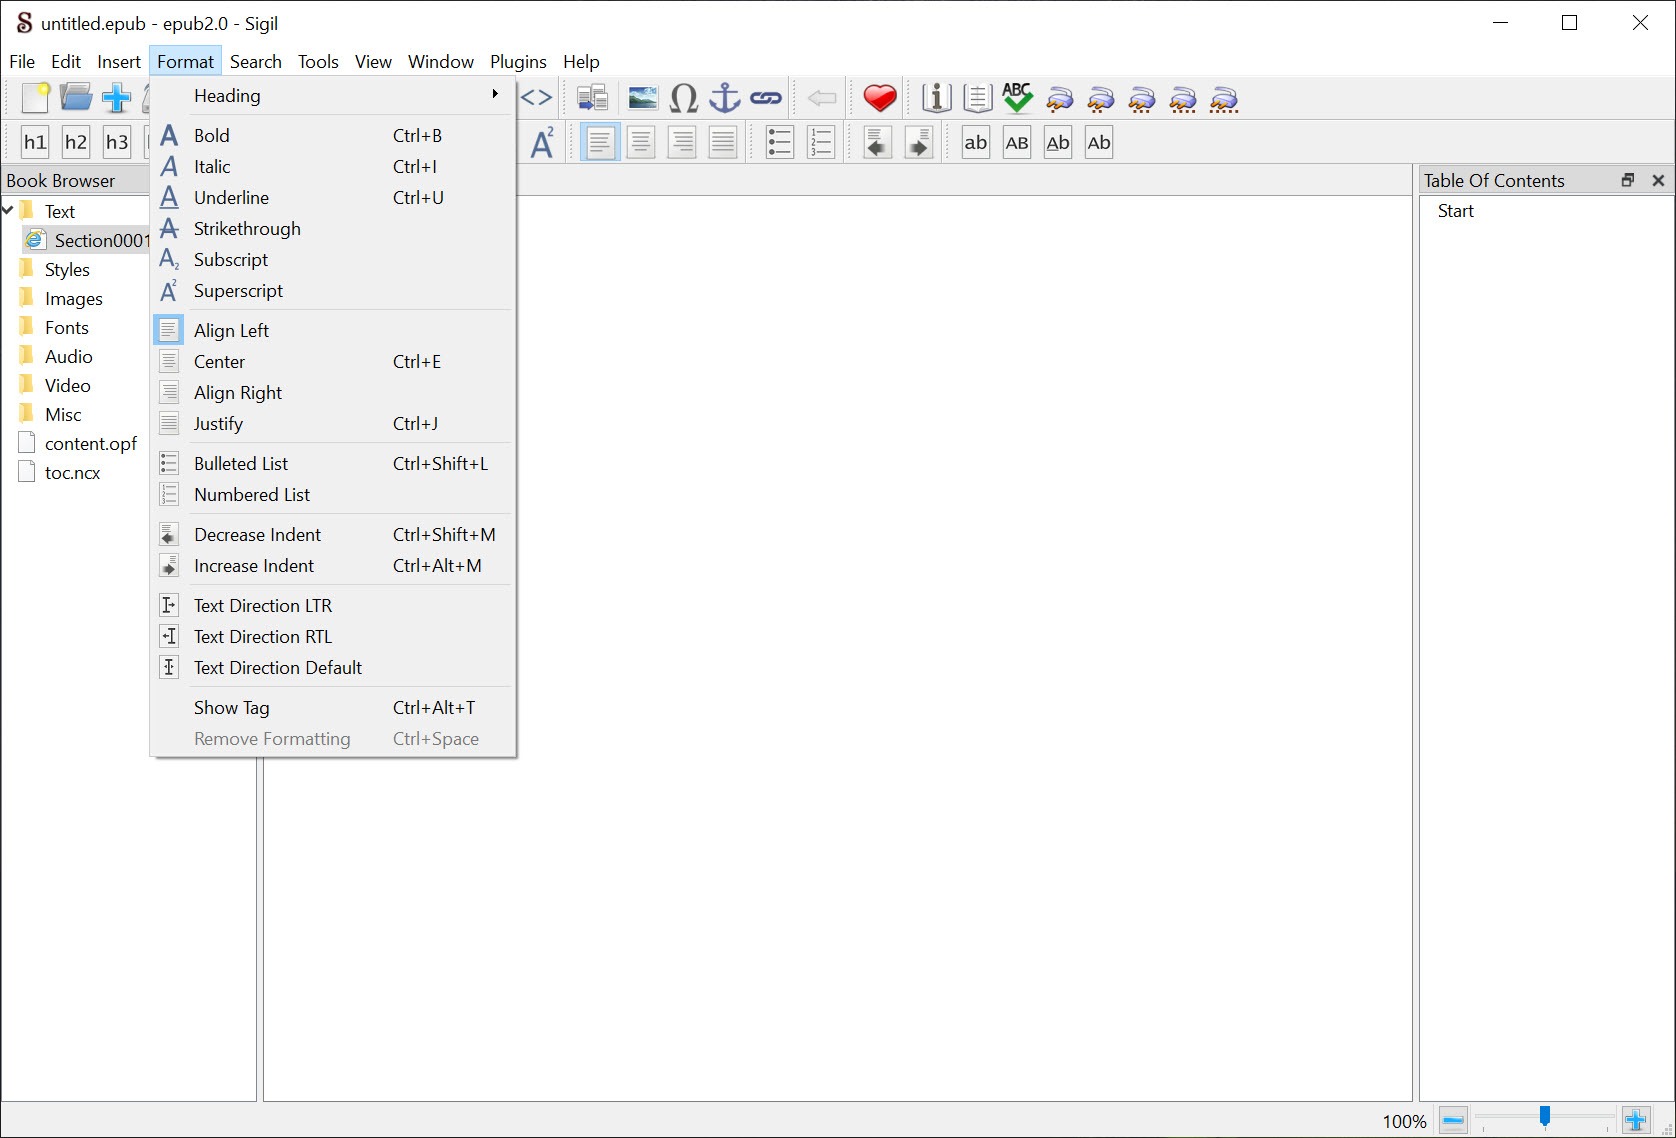This screenshot has width=1676, height=1138.
Task: Run the ABC spellcheck icon
Action: pyautogui.click(x=1017, y=98)
